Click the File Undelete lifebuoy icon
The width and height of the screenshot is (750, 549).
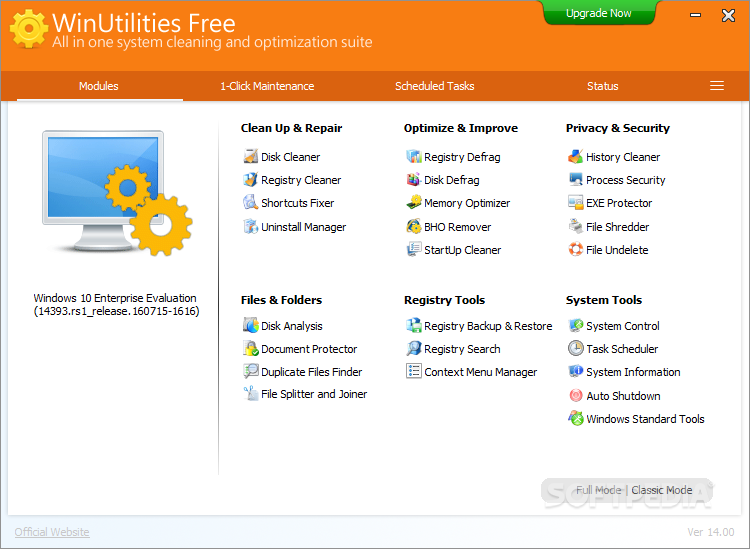pos(576,250)
